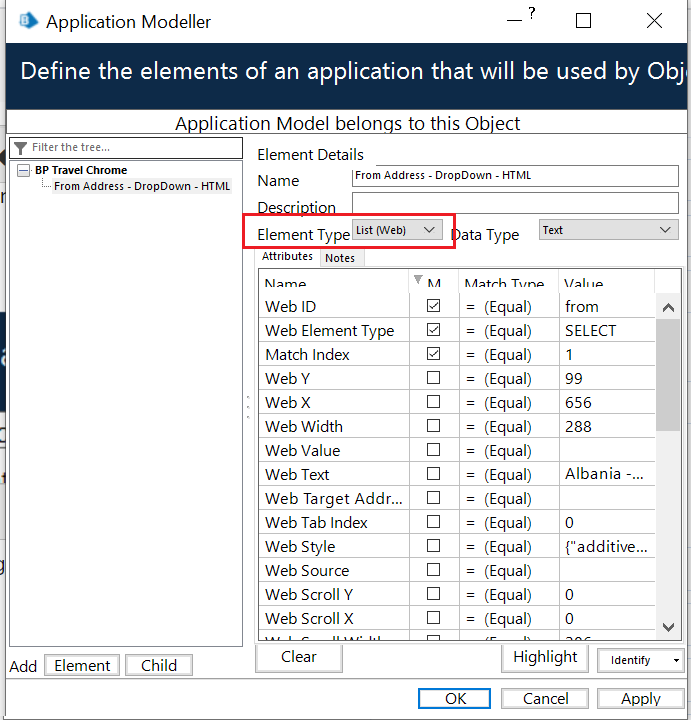Enable the Web Y match checkbox
This screenshot has height=720, width=691.
[433, 378]
